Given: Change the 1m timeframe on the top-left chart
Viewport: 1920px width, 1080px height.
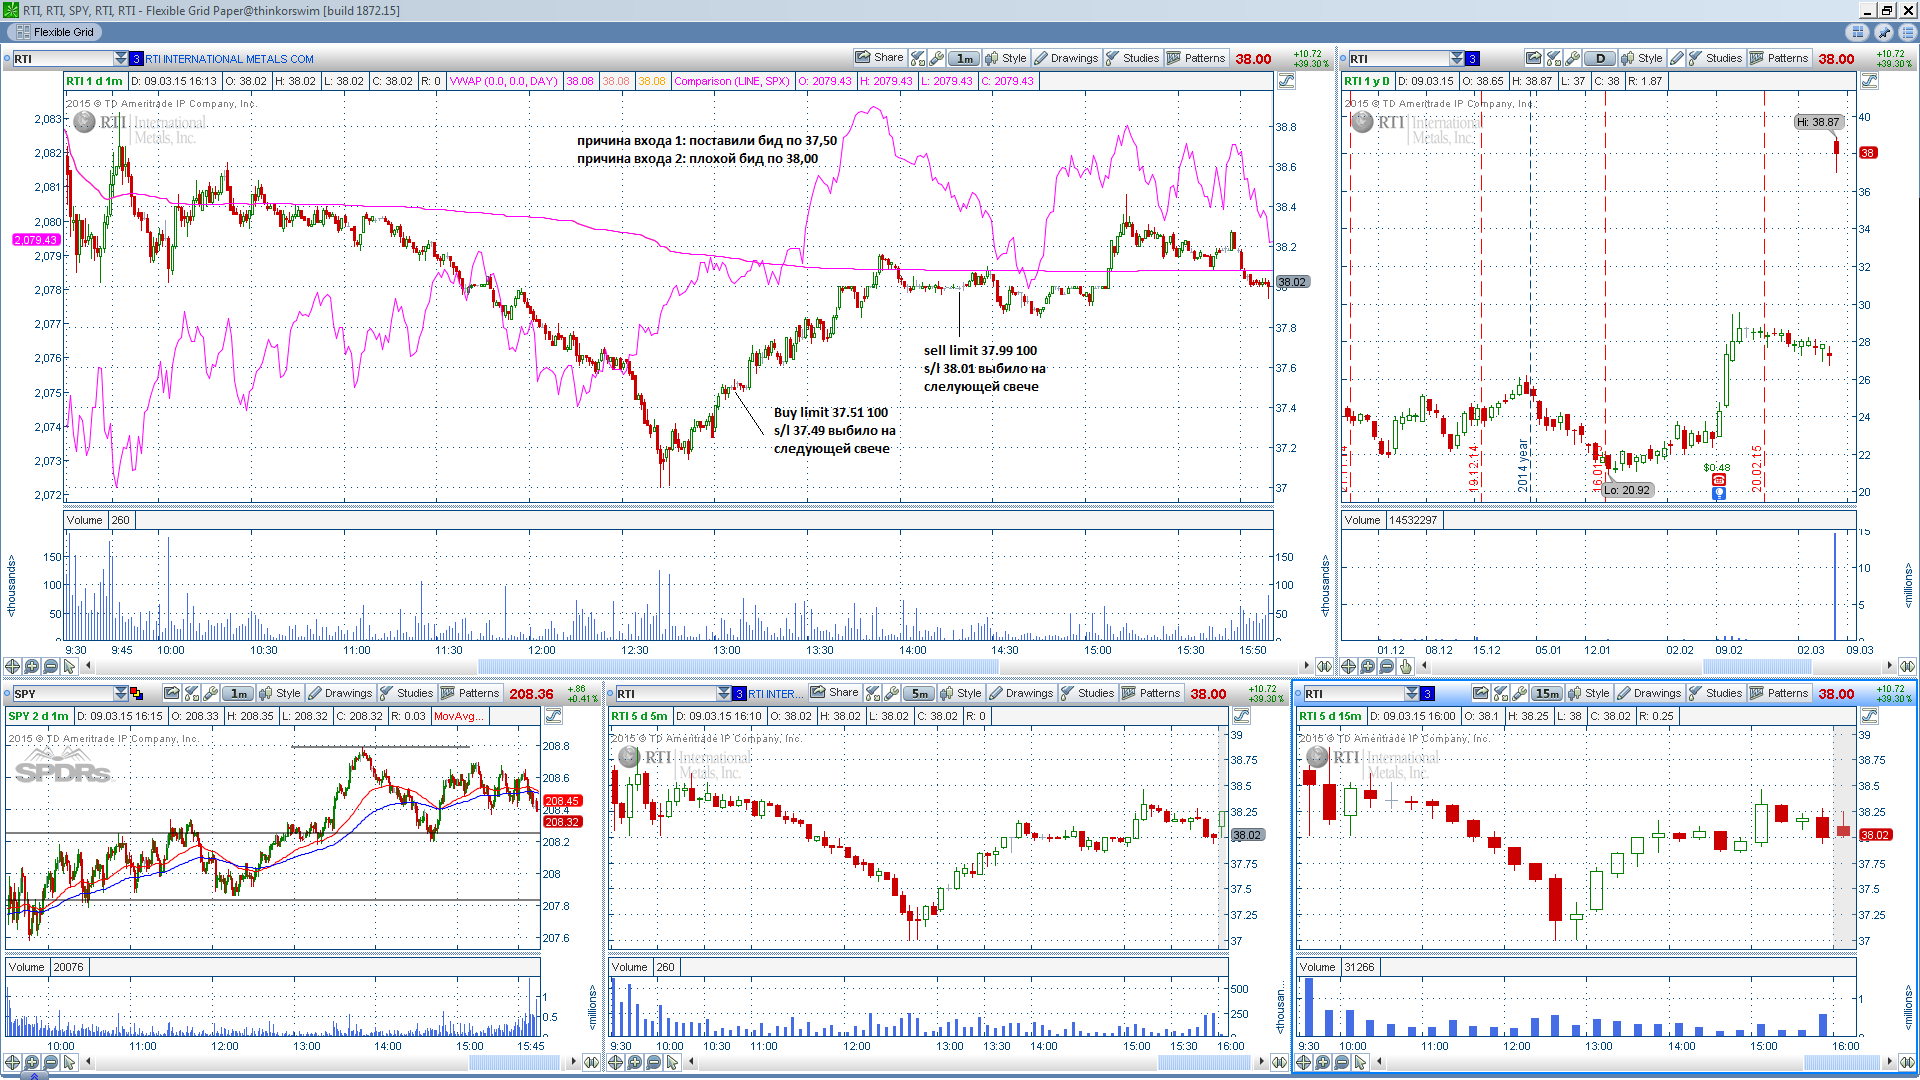Looking at the screenshot, I should [x=963, y=58].
